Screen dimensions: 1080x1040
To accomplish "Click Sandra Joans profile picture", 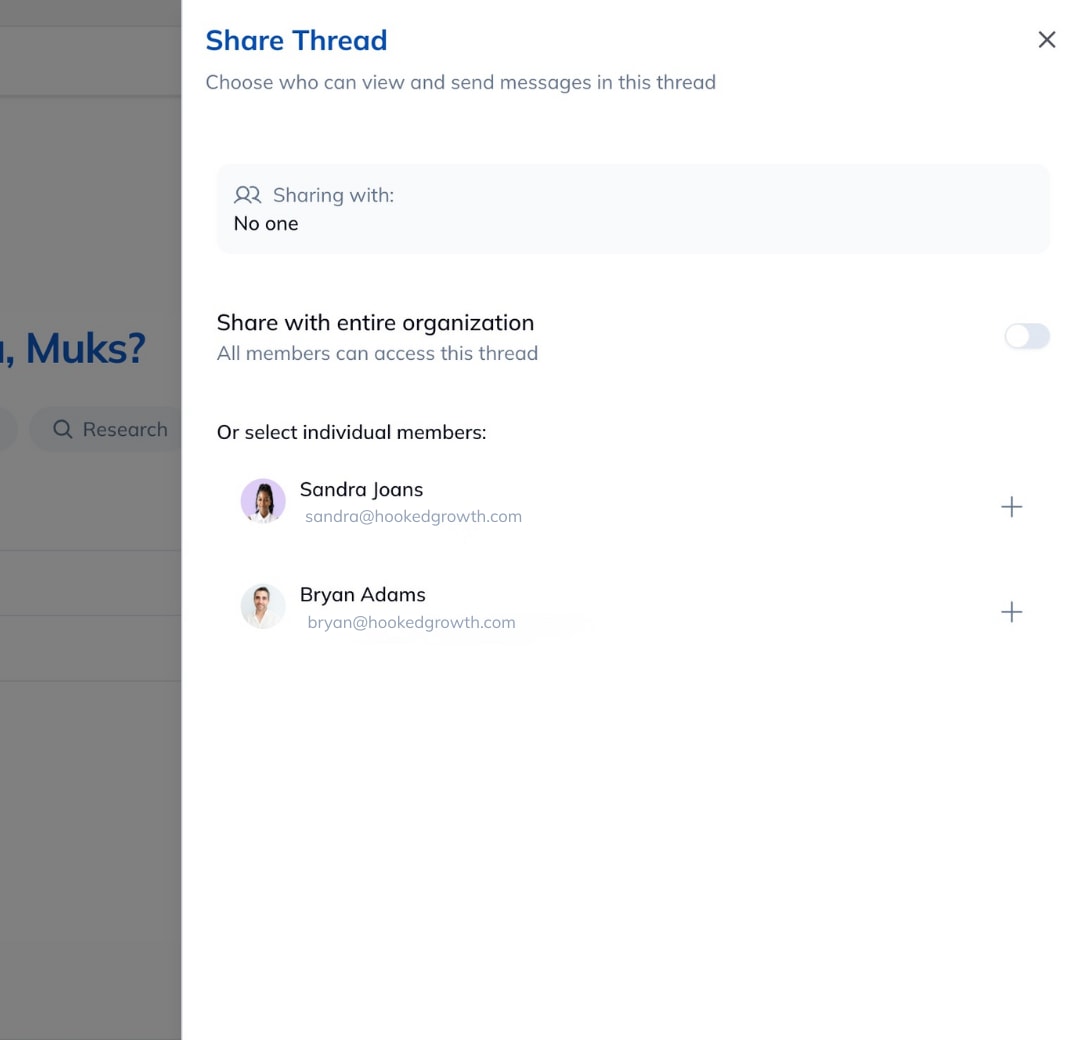I will (x=263, y=500).
